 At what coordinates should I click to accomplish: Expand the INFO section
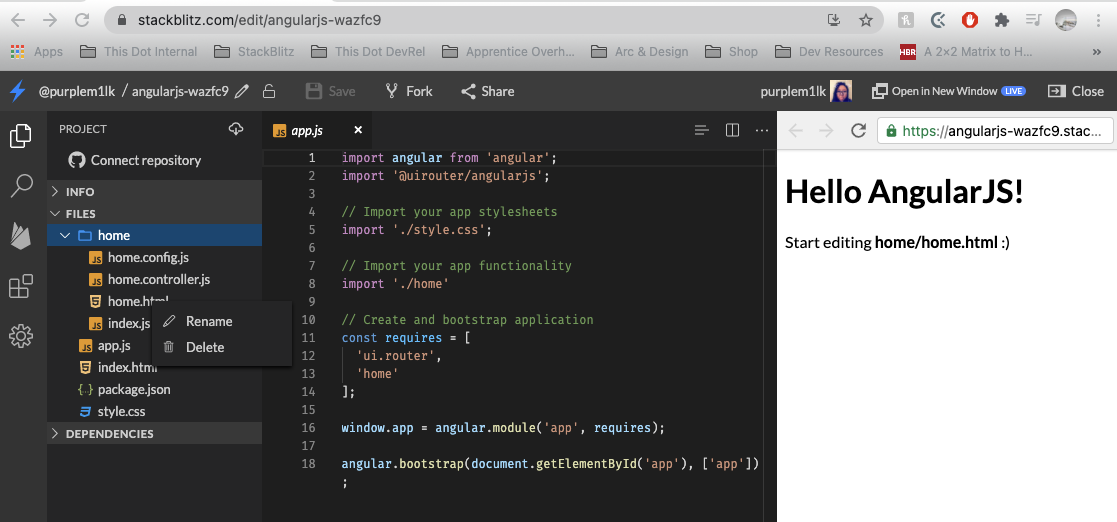coord(155,192)
